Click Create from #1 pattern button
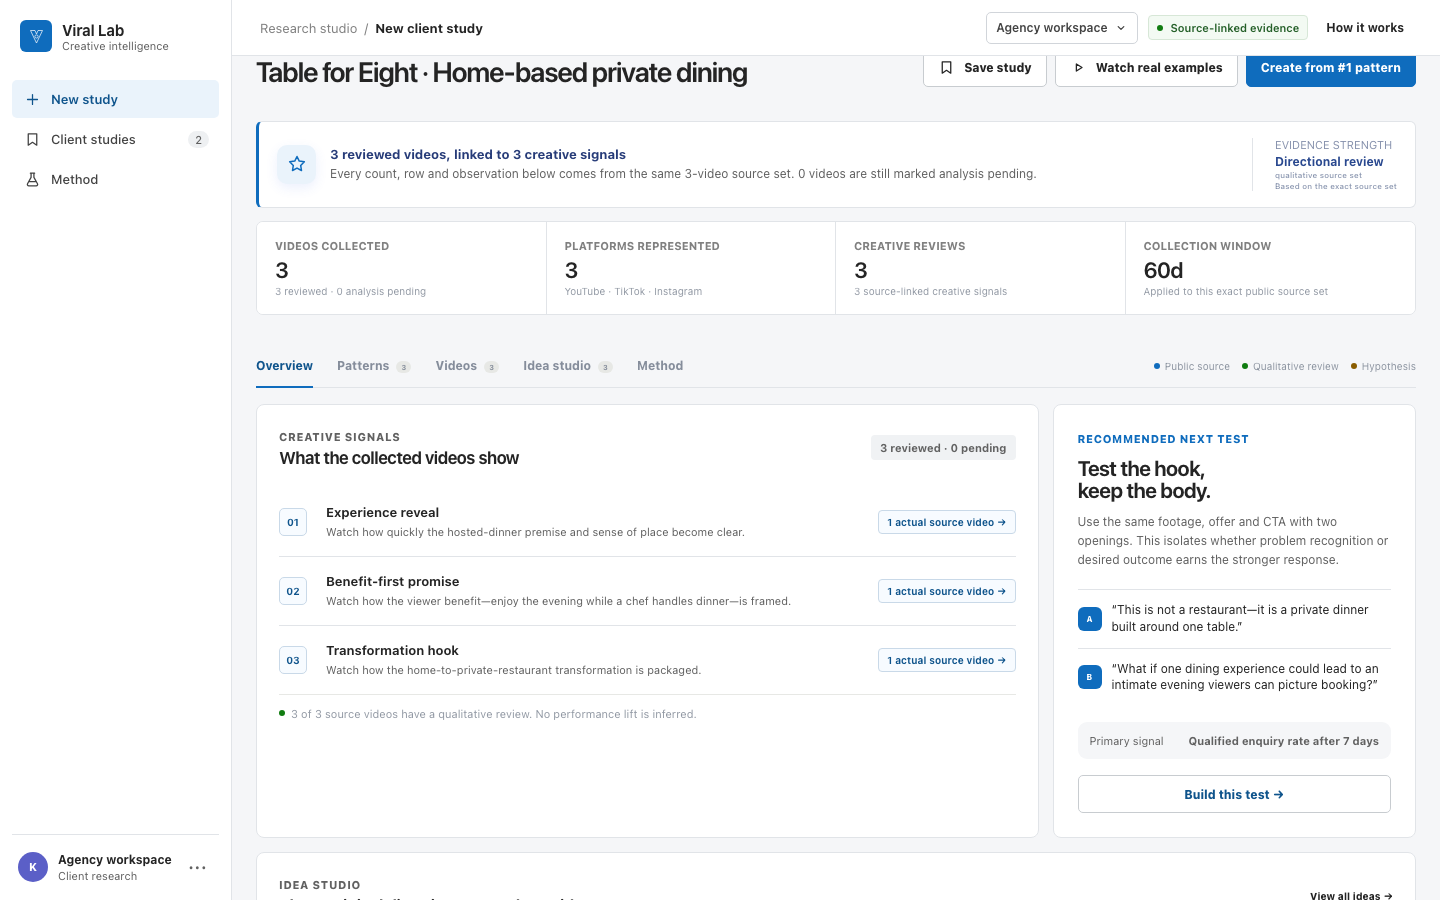Screen dimensions: 1440x900 [1331, 68]
